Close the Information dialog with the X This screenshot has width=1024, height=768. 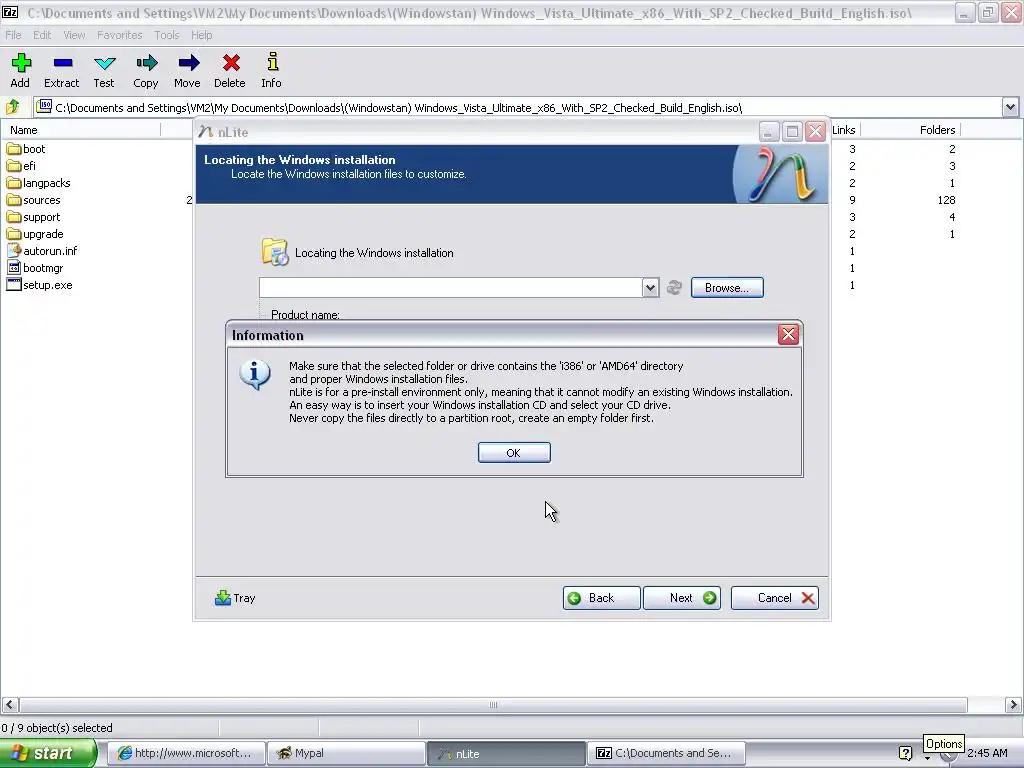[788, 335]
